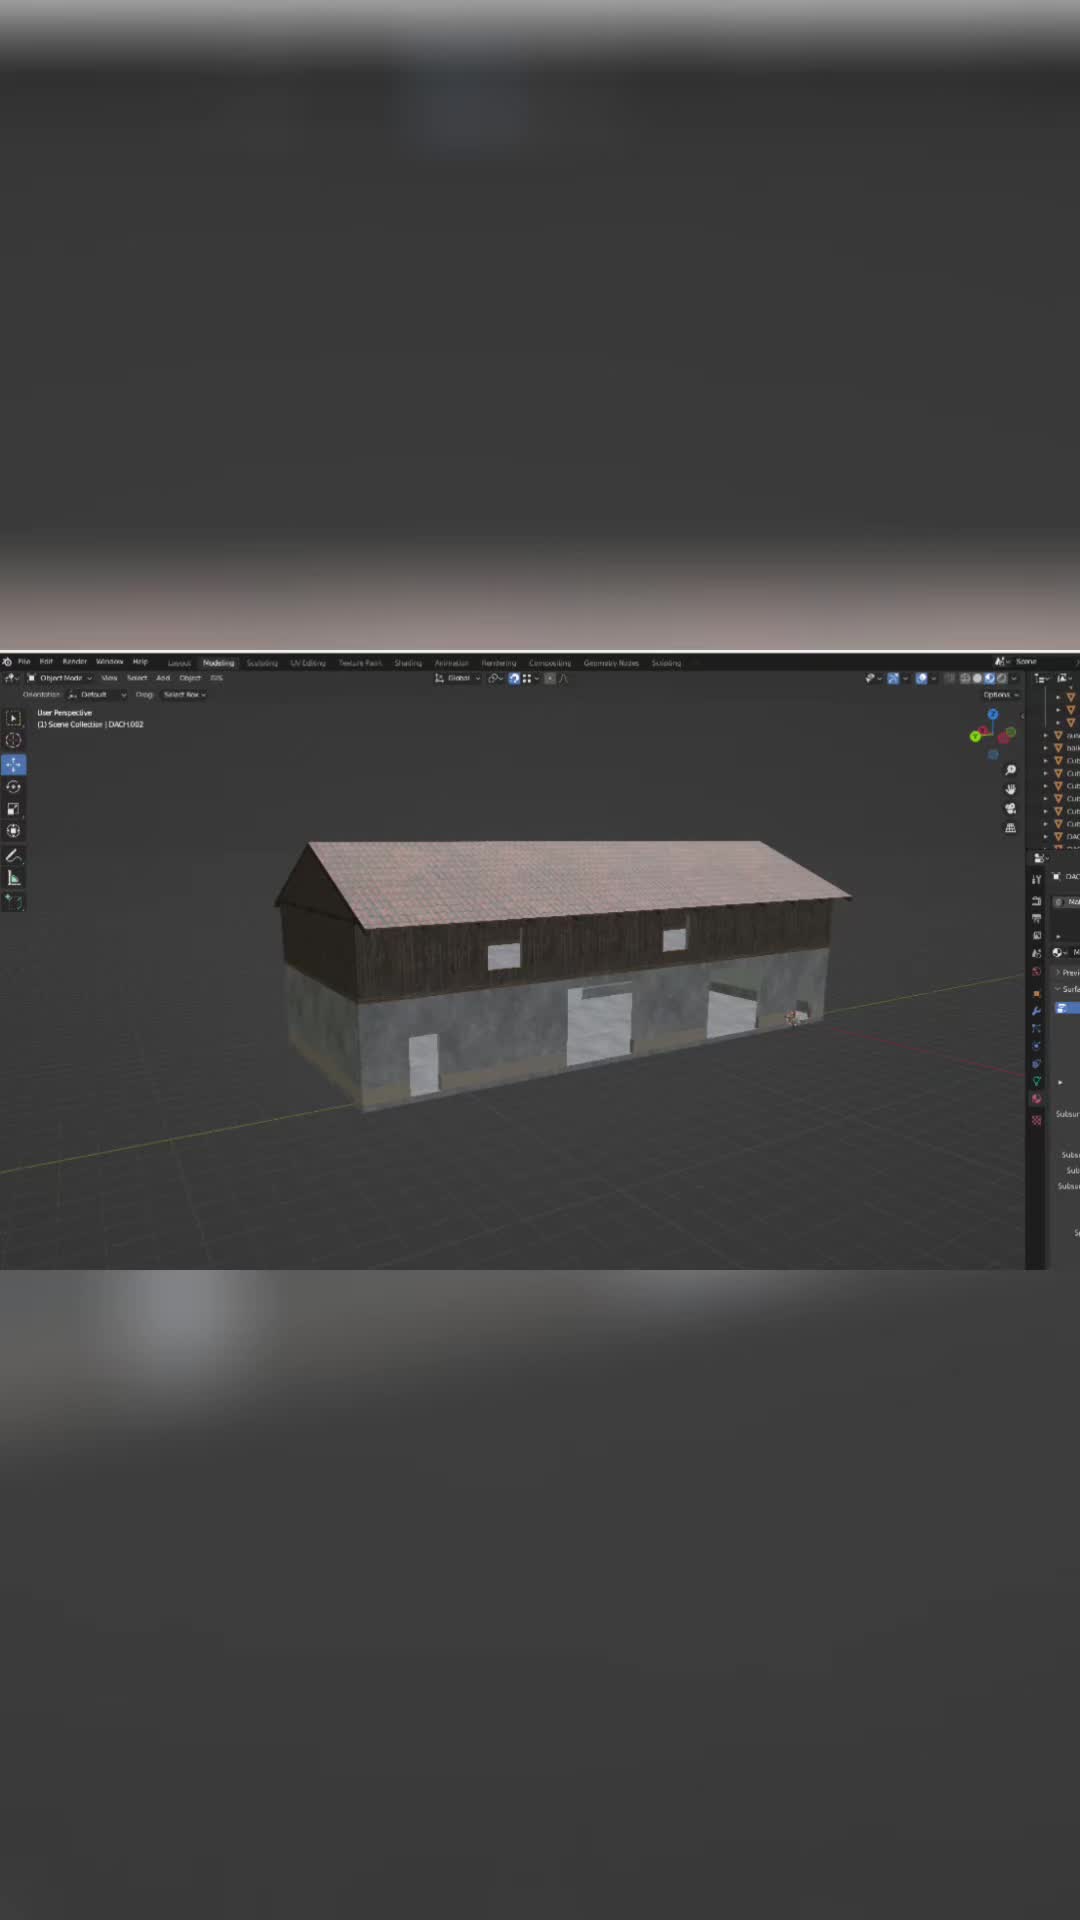The image size is (1080, 1920).
Task: Click the Blender logo icon in the menu bar
Action: (7, 662)
